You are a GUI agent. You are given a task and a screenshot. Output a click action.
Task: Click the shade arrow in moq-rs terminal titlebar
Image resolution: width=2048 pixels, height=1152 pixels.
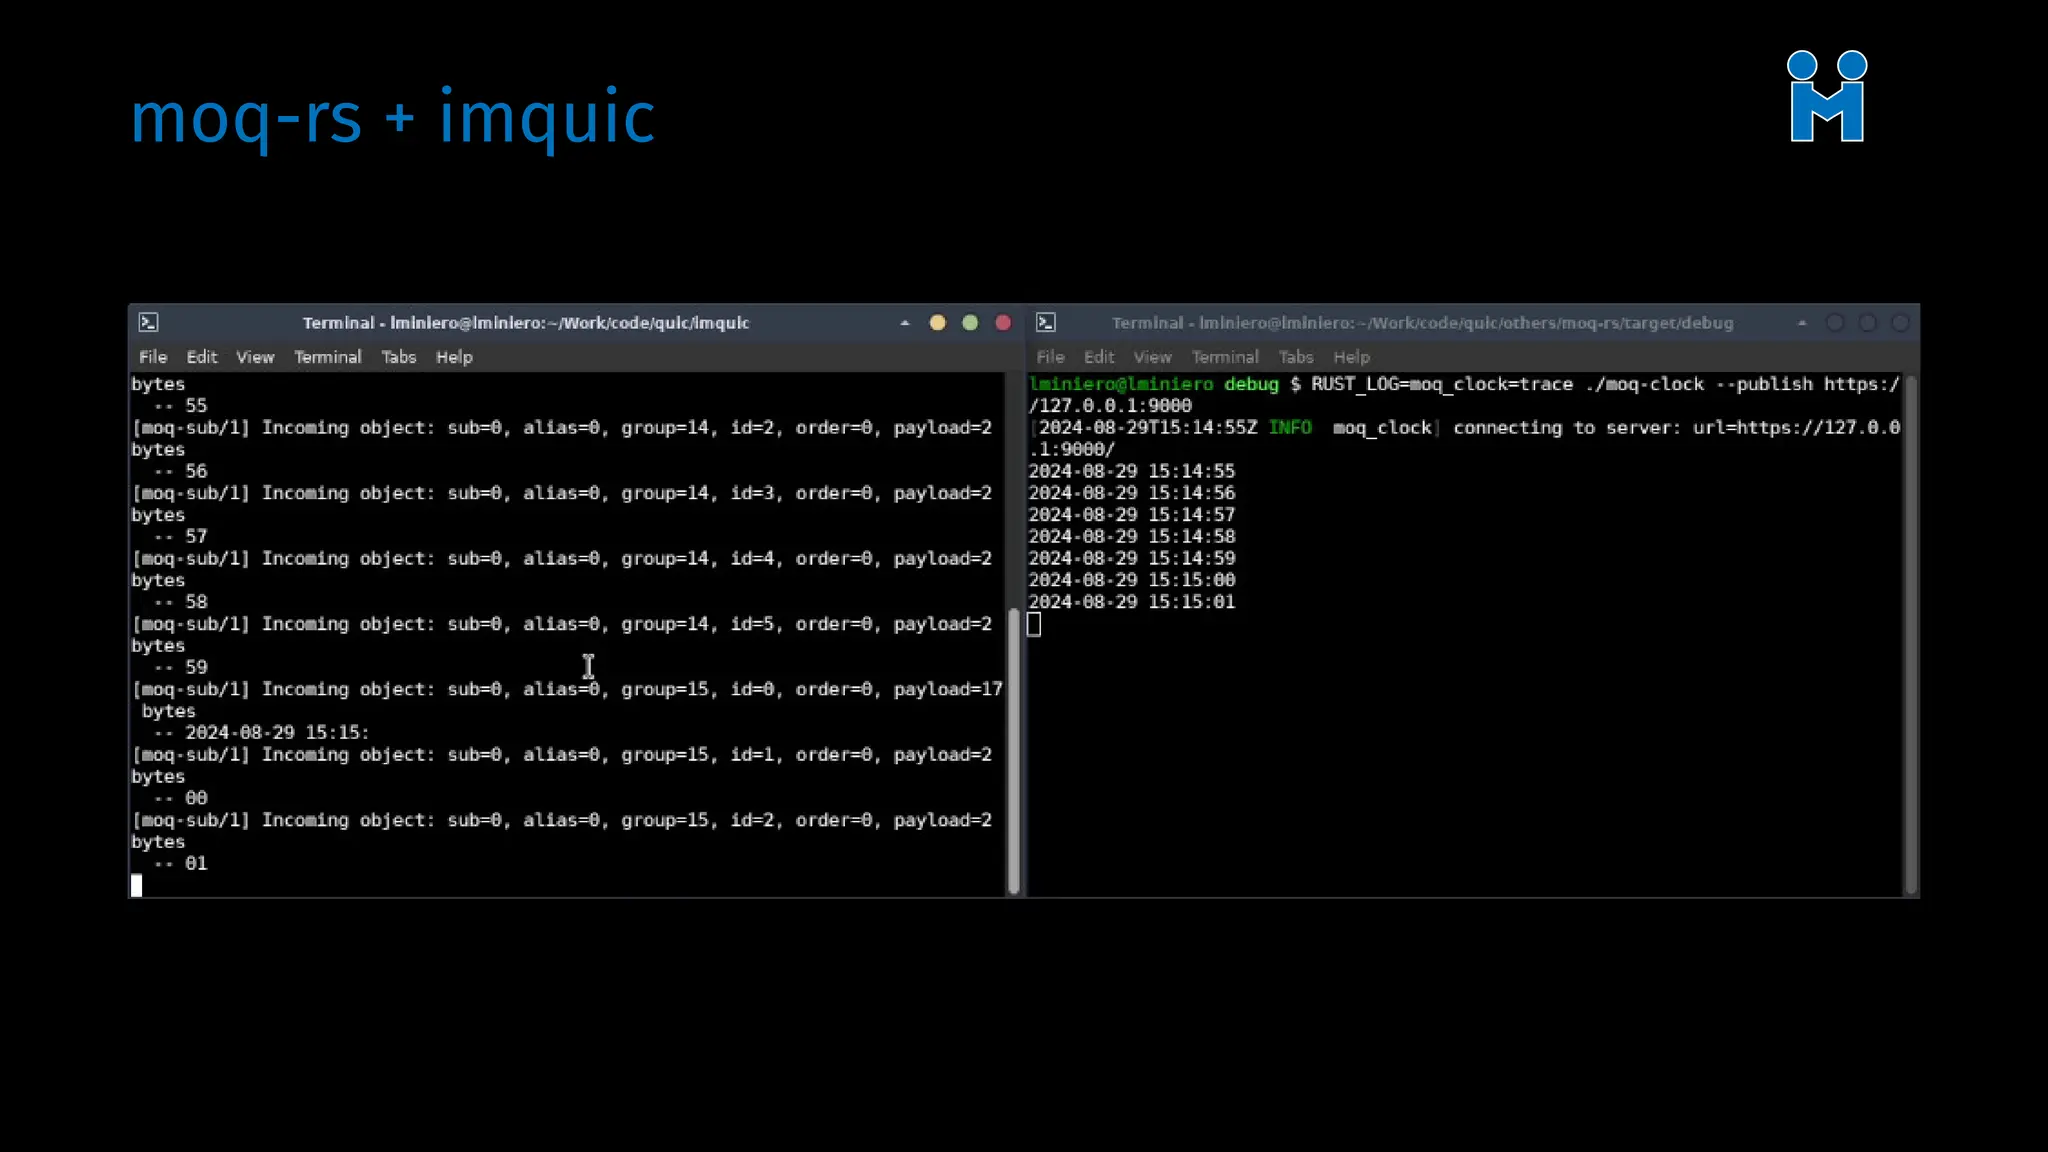(x=1802, y=323)
